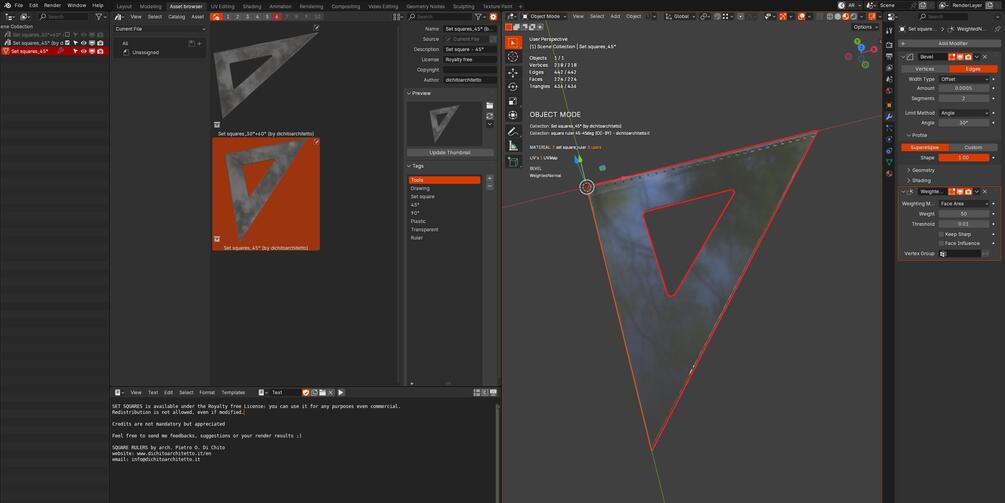
Task: Select the Annotate pencil tool
Action: coord(513,131)
